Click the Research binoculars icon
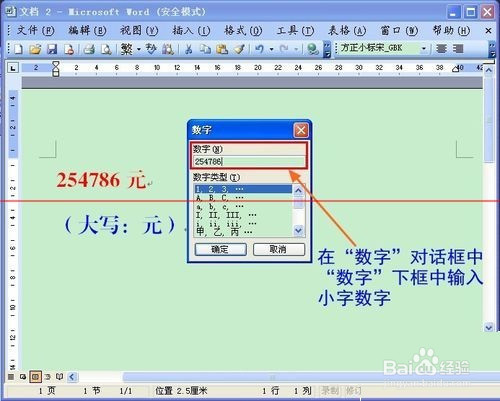This screenshot has height=401, width=500. pos(168,49)
